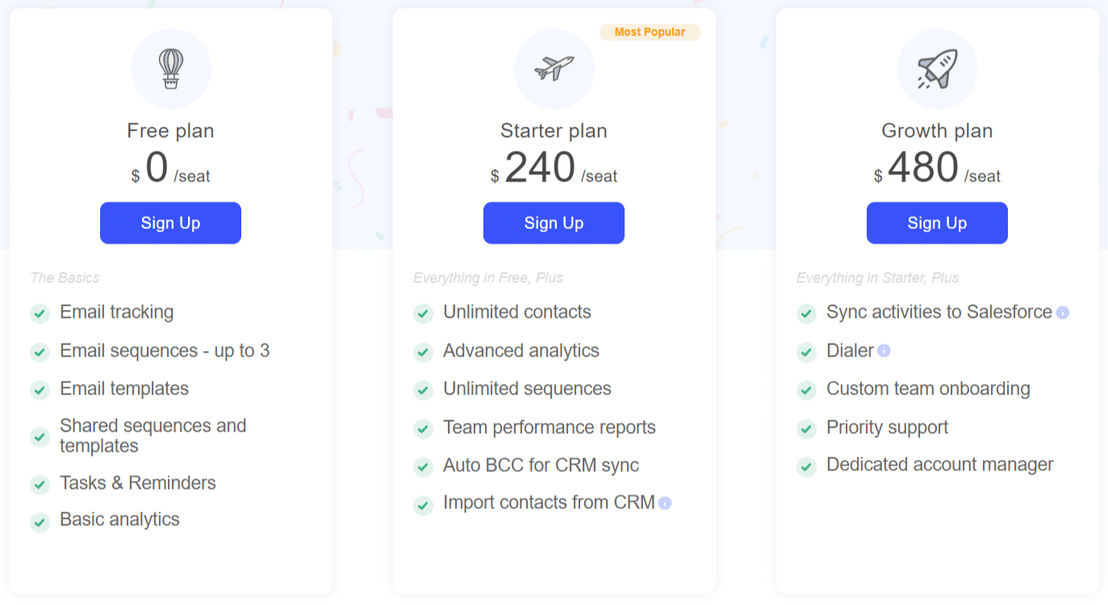Click the Unlimited contacts text

(517, 312)
